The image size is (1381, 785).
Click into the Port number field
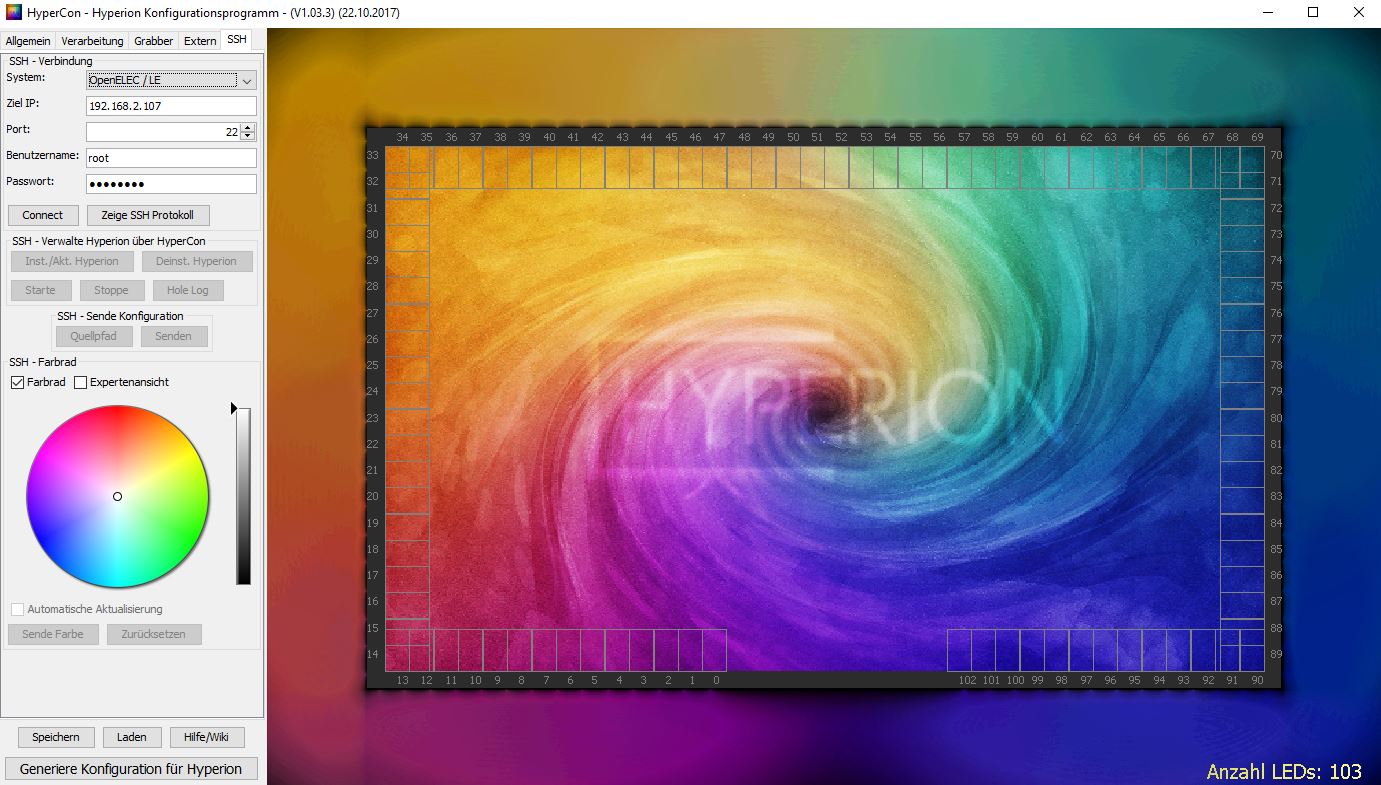[x=163, y=132]
